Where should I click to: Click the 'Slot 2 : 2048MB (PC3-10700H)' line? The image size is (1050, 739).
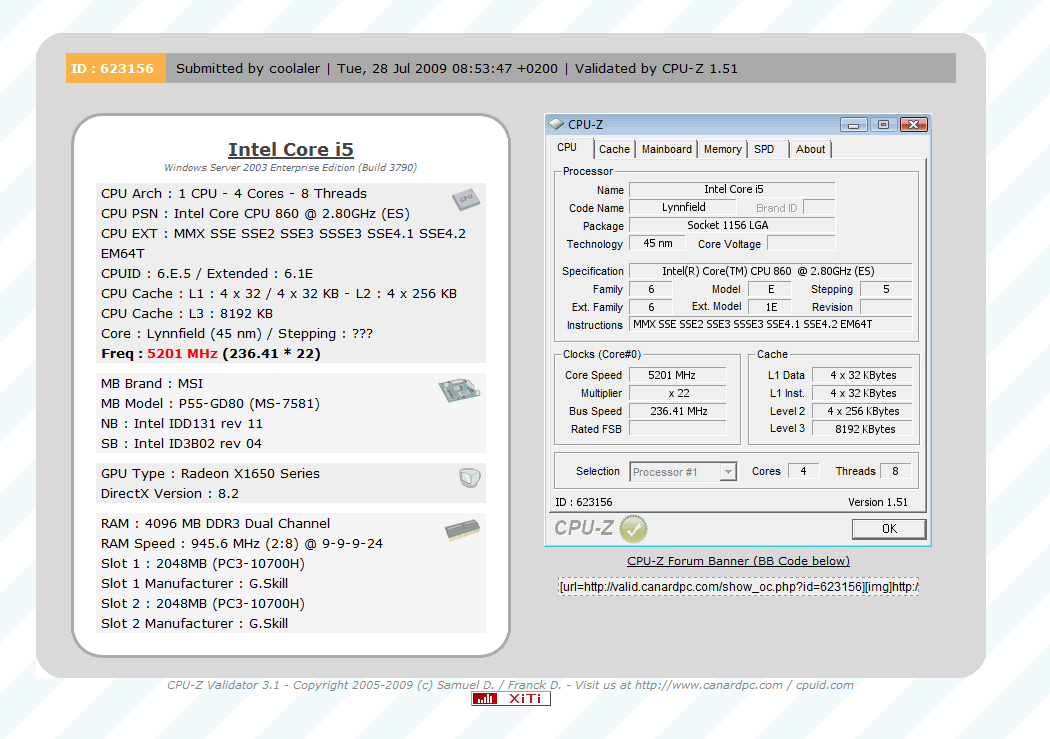(x=203, y=604)
